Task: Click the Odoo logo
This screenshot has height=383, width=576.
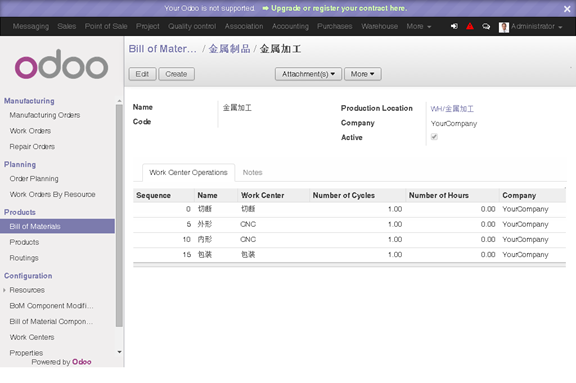Action: click(61, 64)
